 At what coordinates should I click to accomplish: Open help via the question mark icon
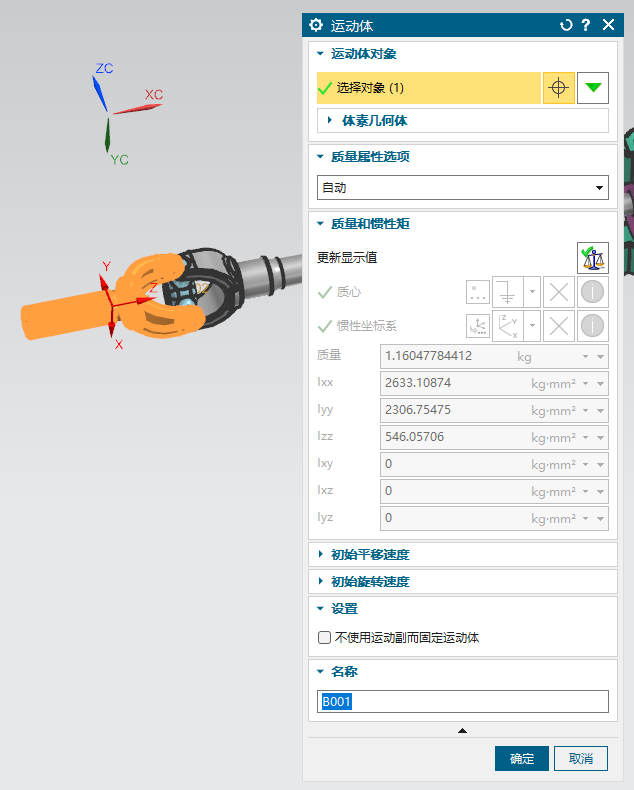(586, 25)
